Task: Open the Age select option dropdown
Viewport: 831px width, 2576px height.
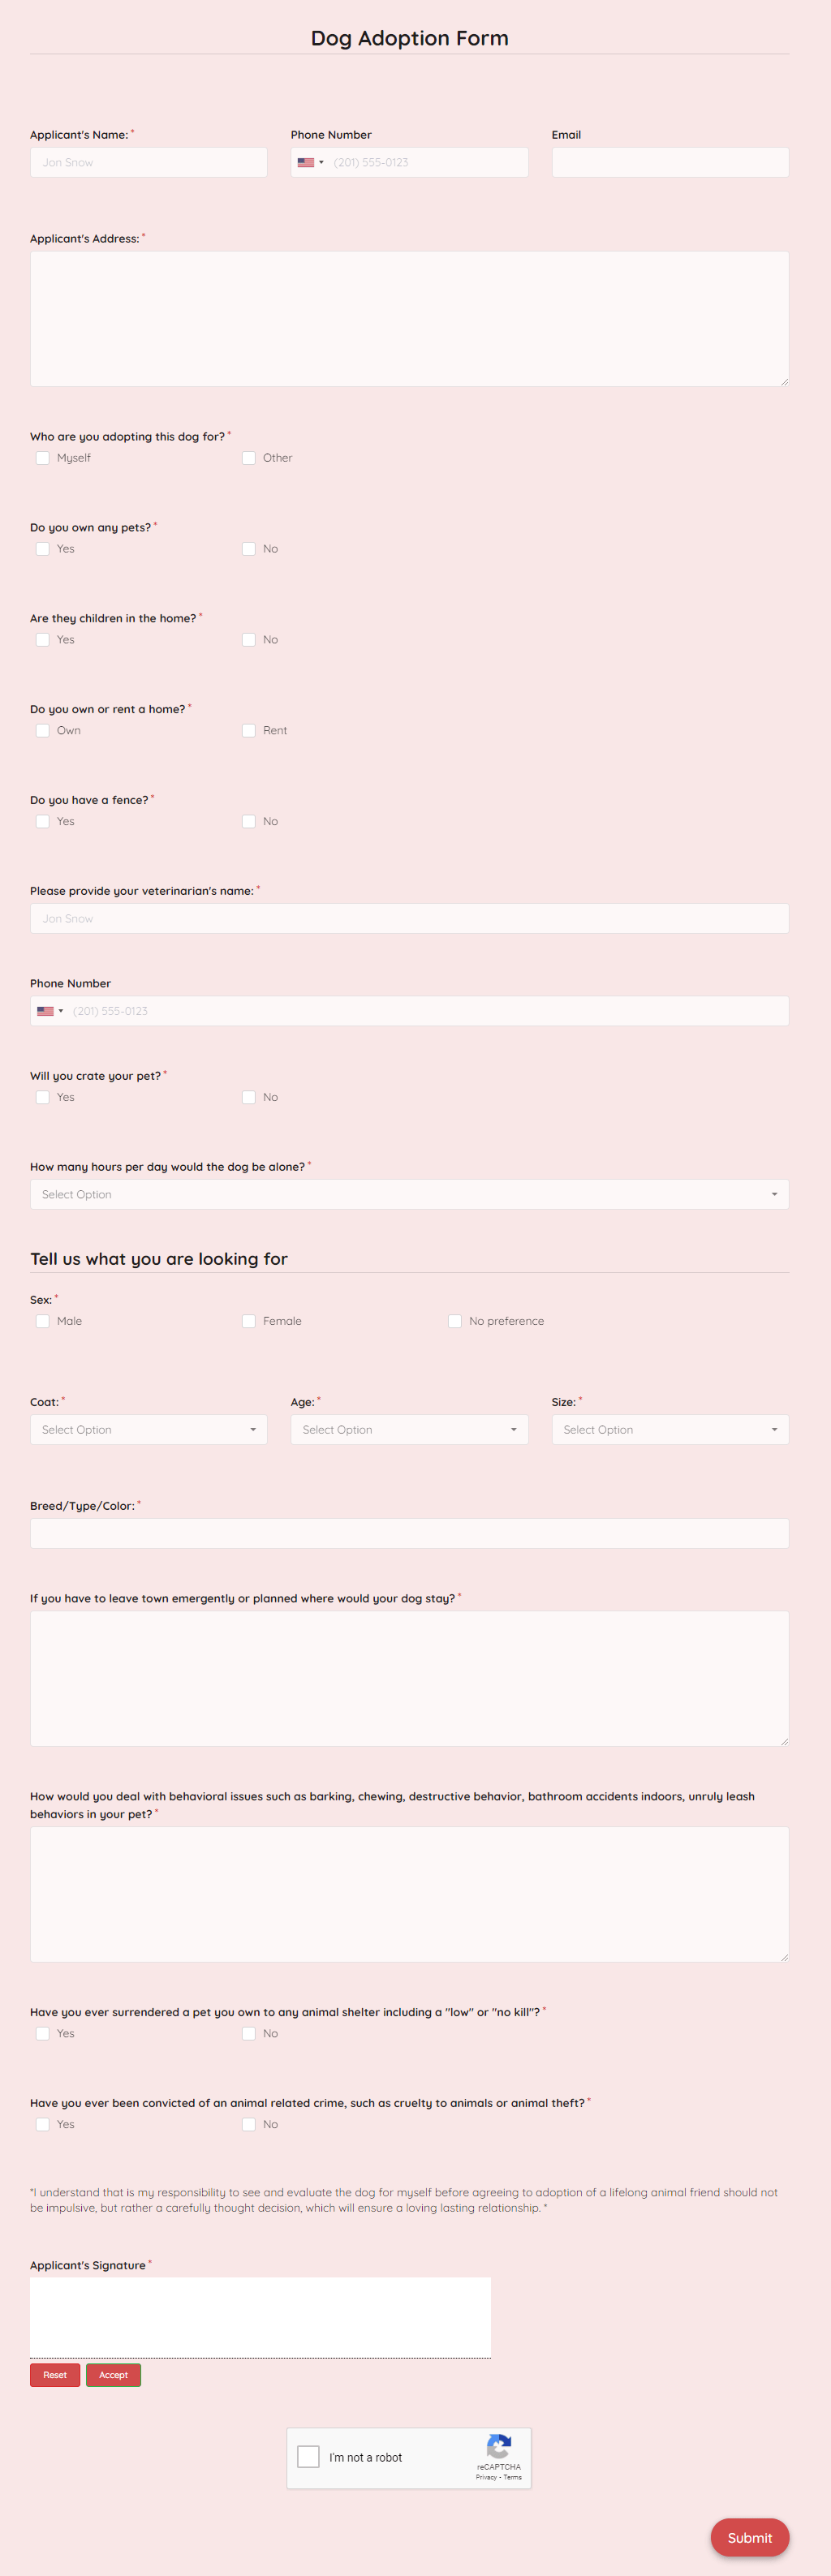Action: pyautogui.click(x=409, y=1430)
